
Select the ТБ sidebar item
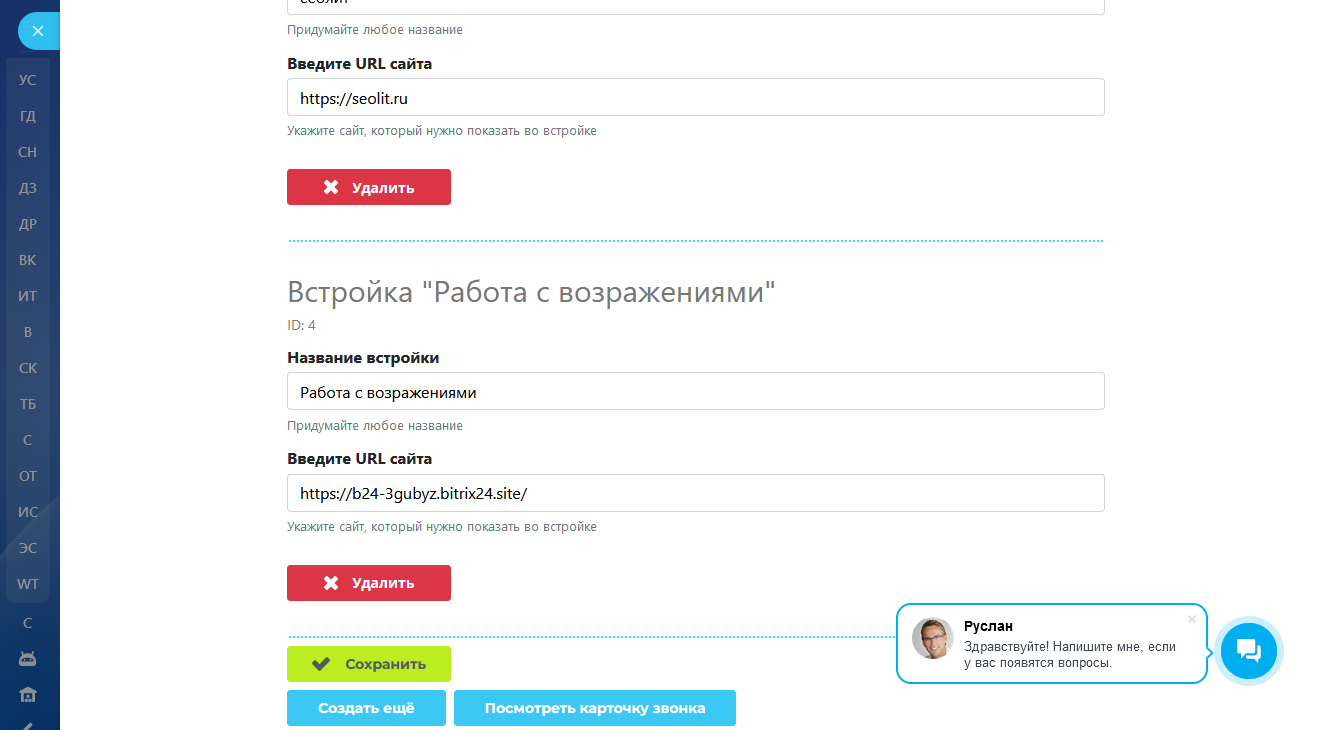tap(28, 404)
